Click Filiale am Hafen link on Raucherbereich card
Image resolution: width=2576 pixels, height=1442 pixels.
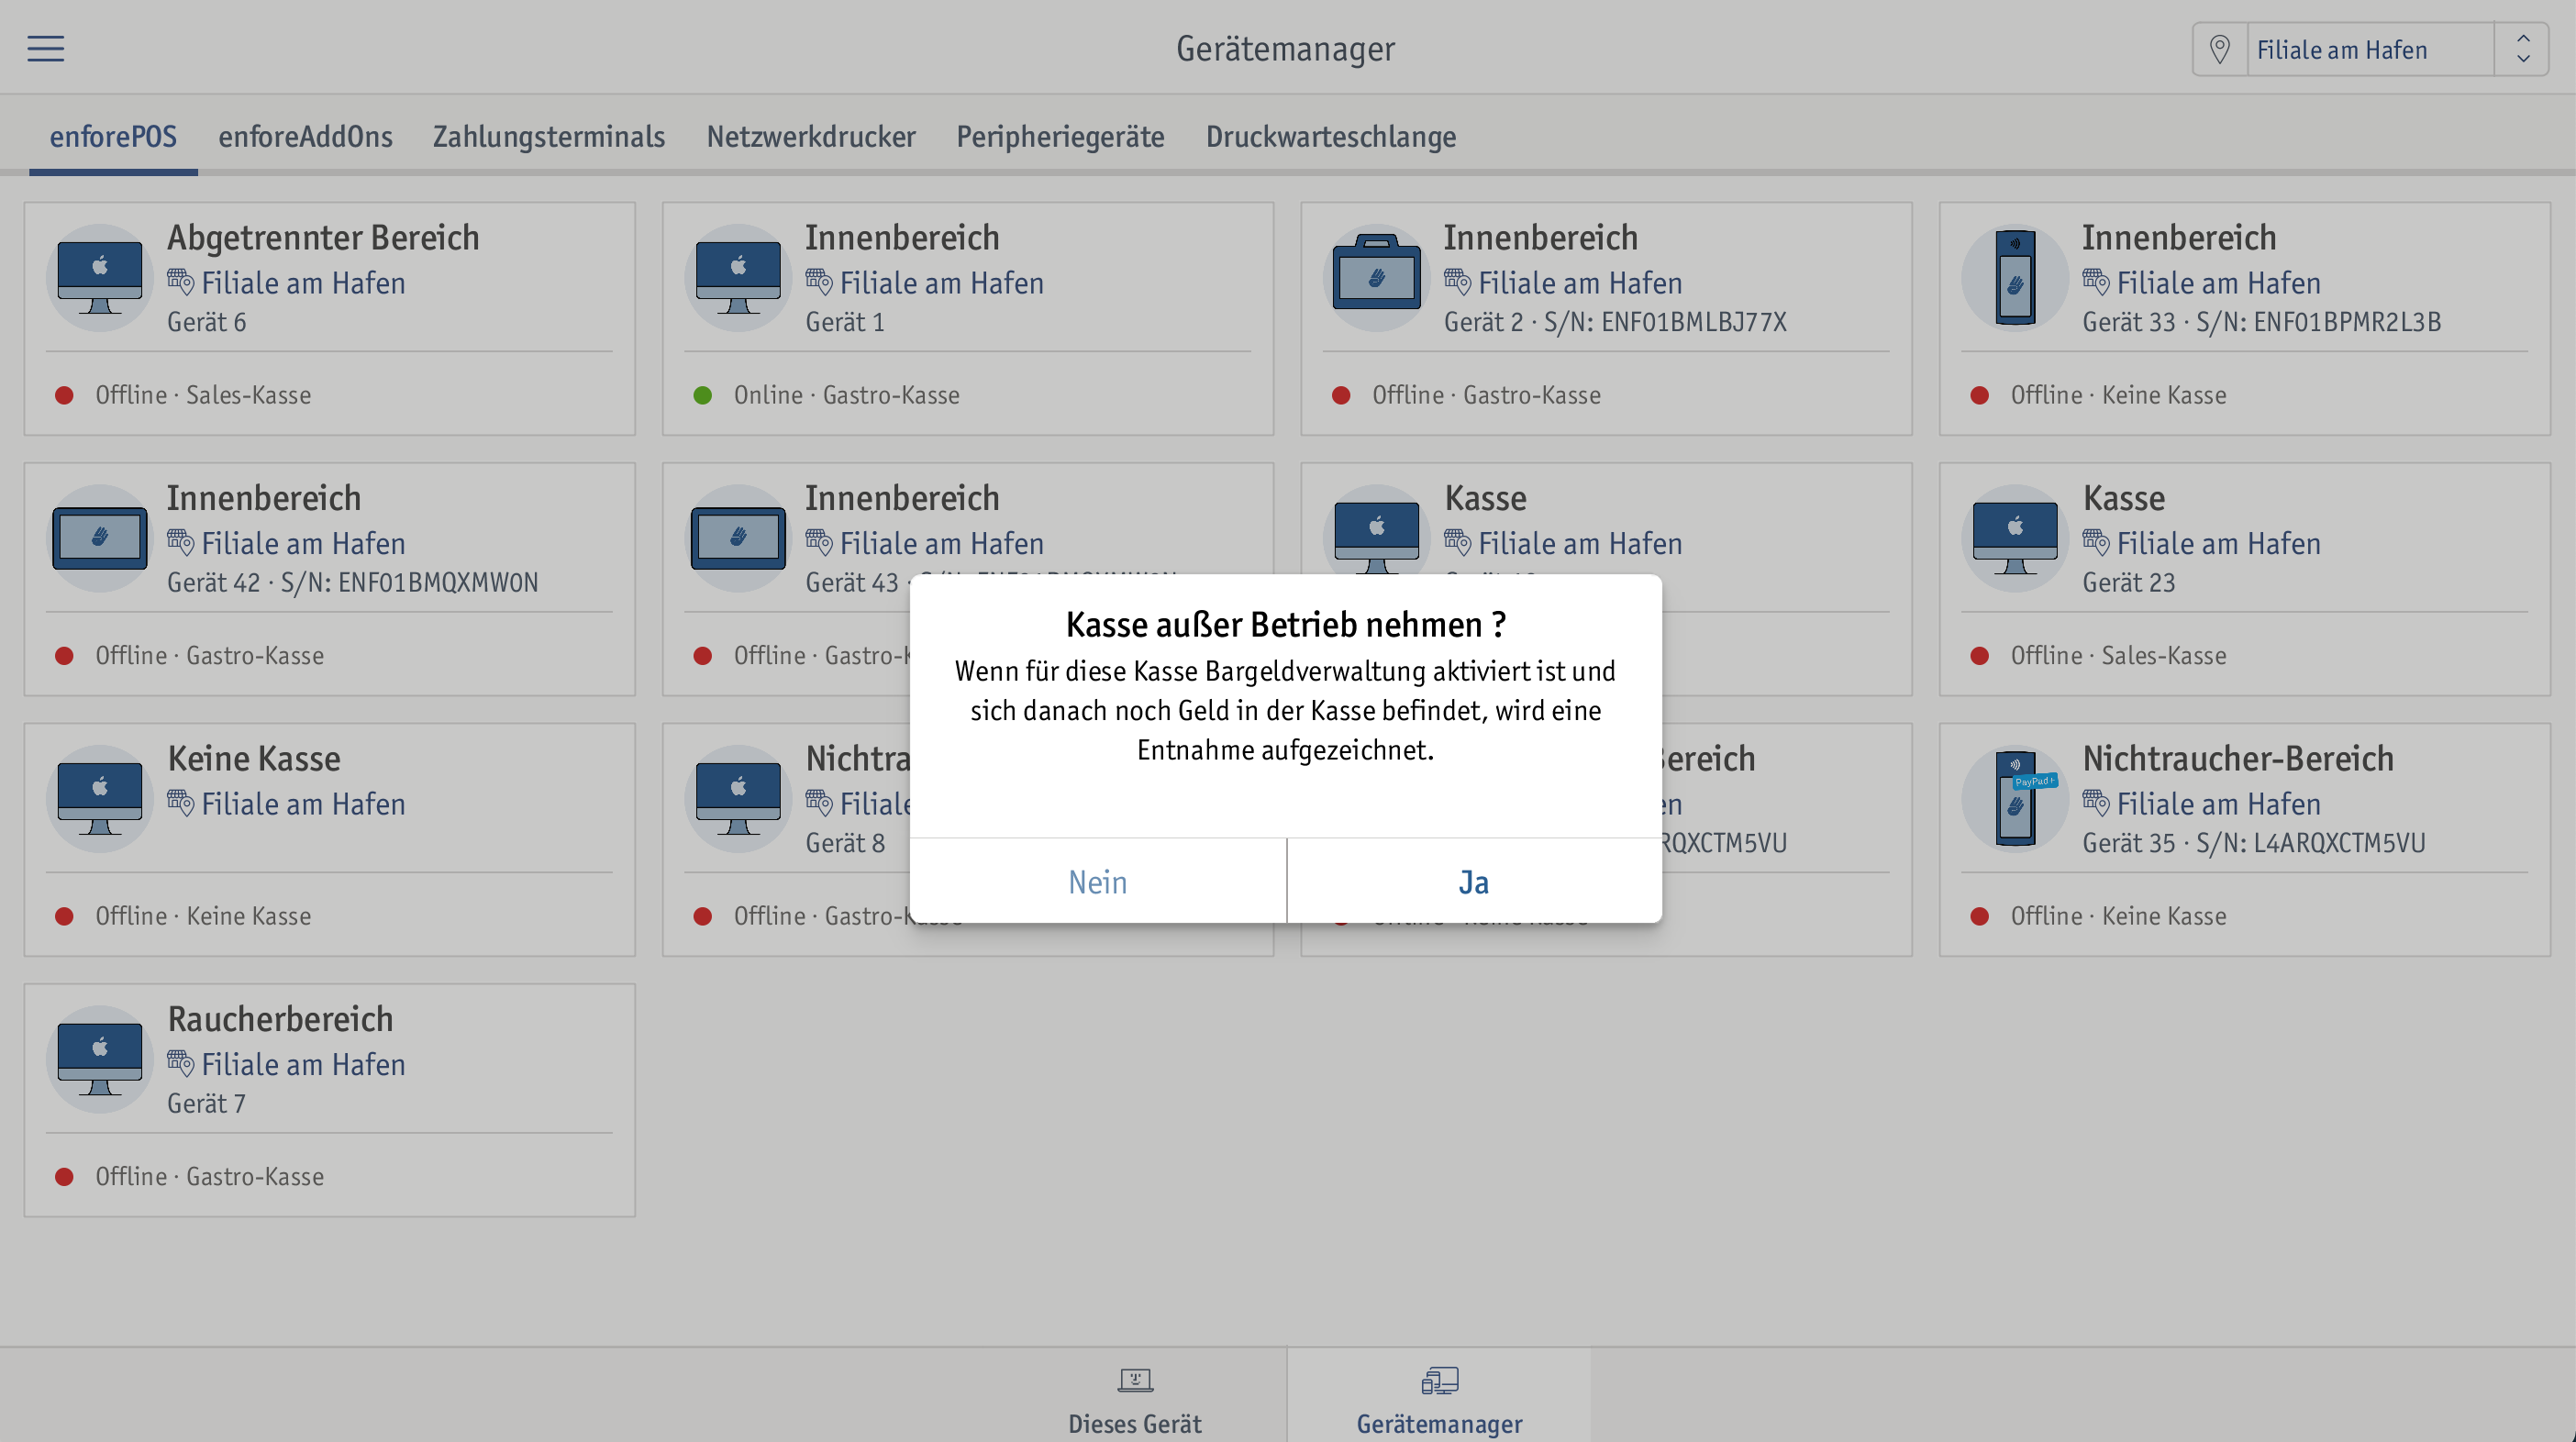point(303,1065)
